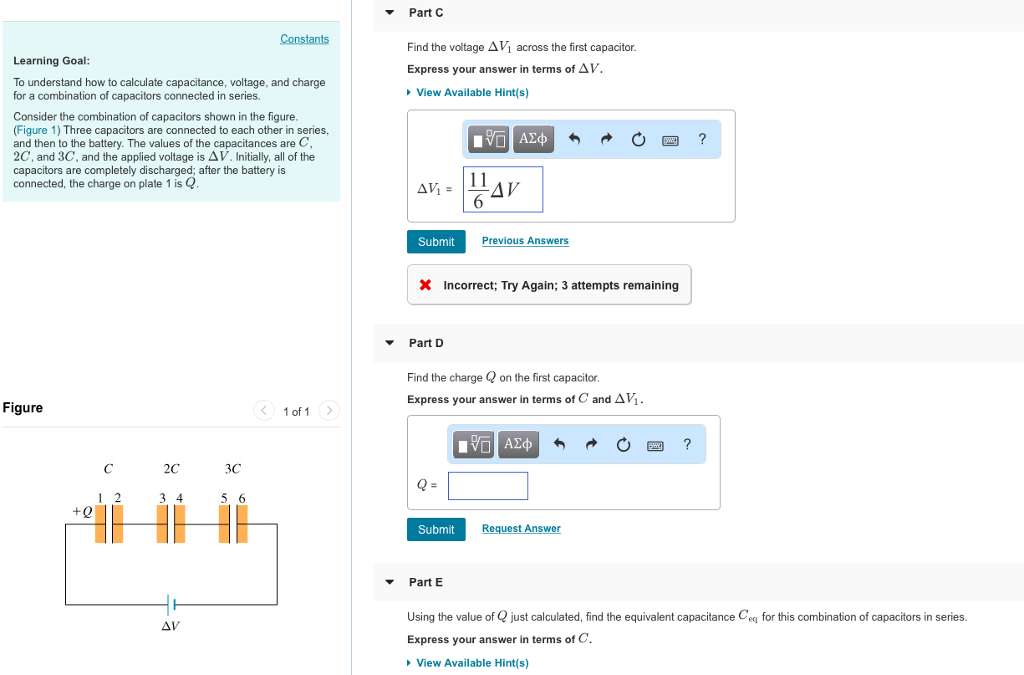
Task: Open help for Part C answer box
Action: tap(702, 140)
